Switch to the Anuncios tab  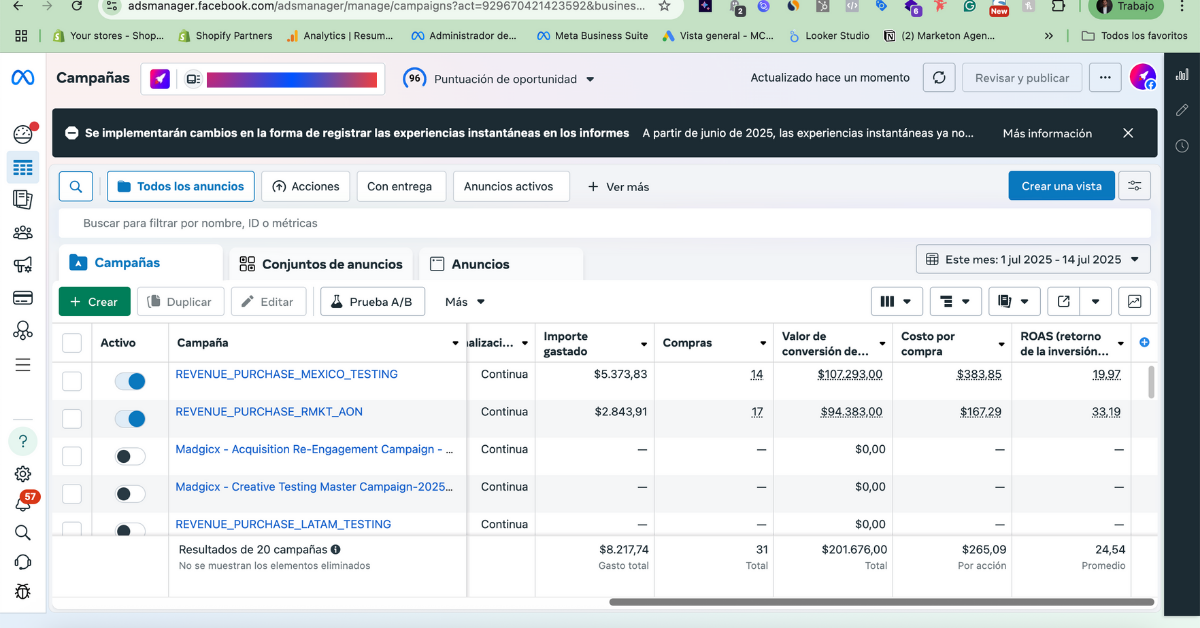coord(501,264)
